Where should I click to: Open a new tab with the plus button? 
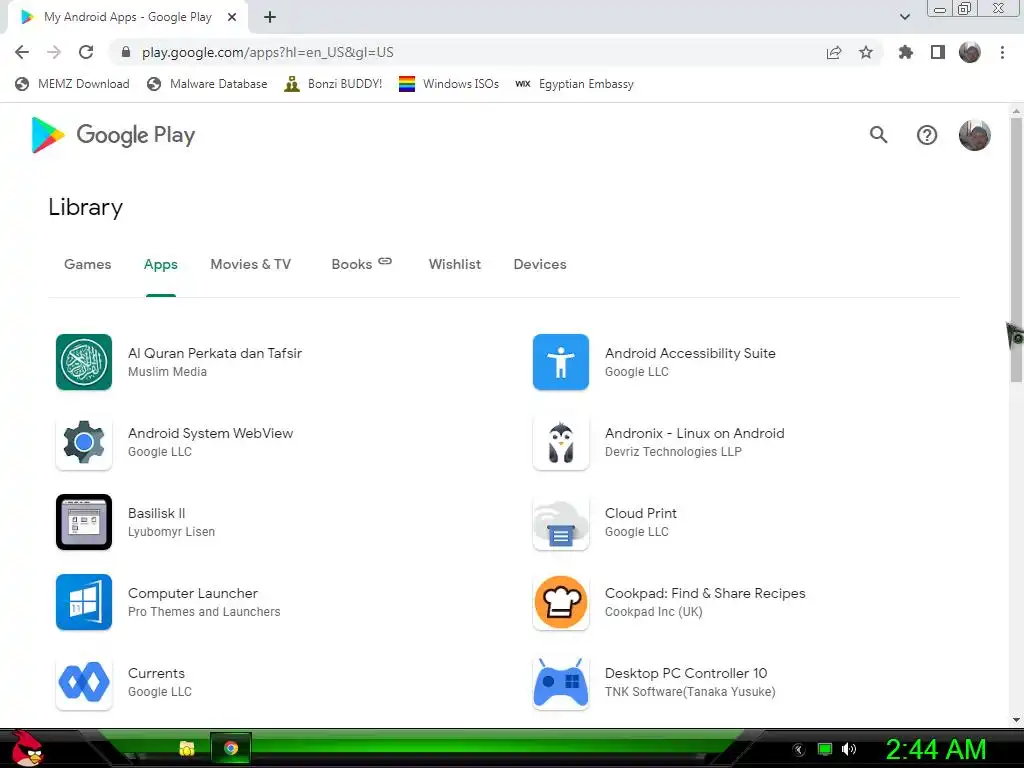[270, 17]
